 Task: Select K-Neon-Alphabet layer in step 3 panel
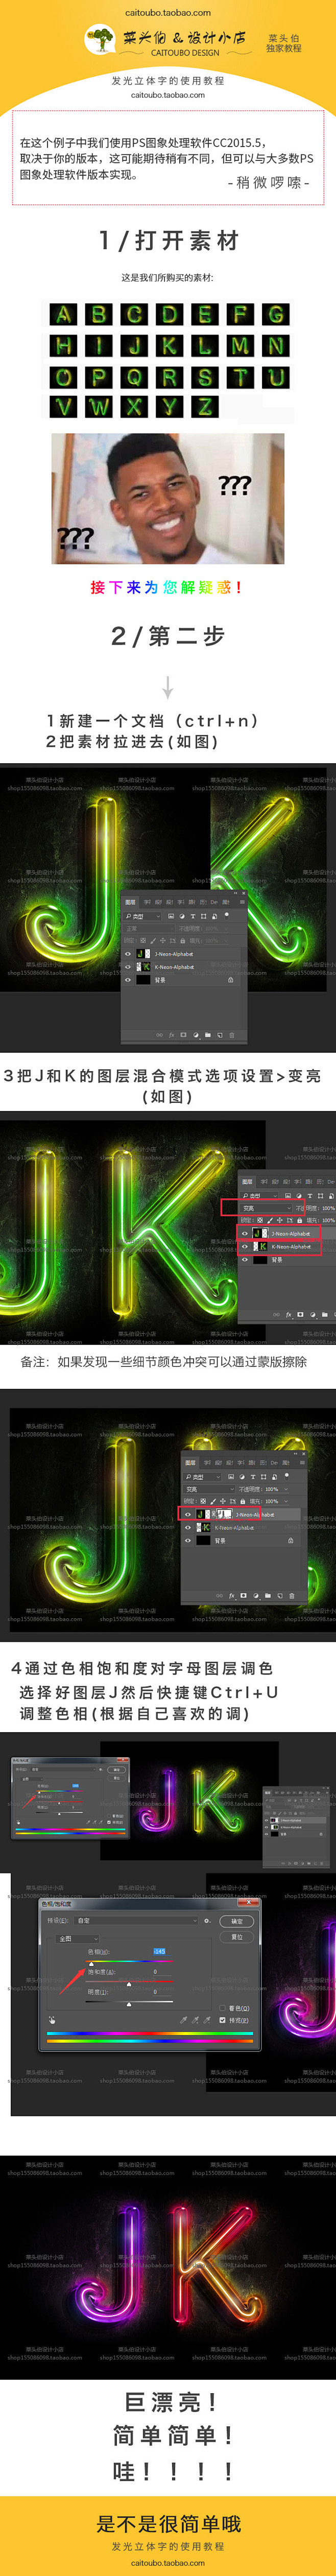(287, 1246)
